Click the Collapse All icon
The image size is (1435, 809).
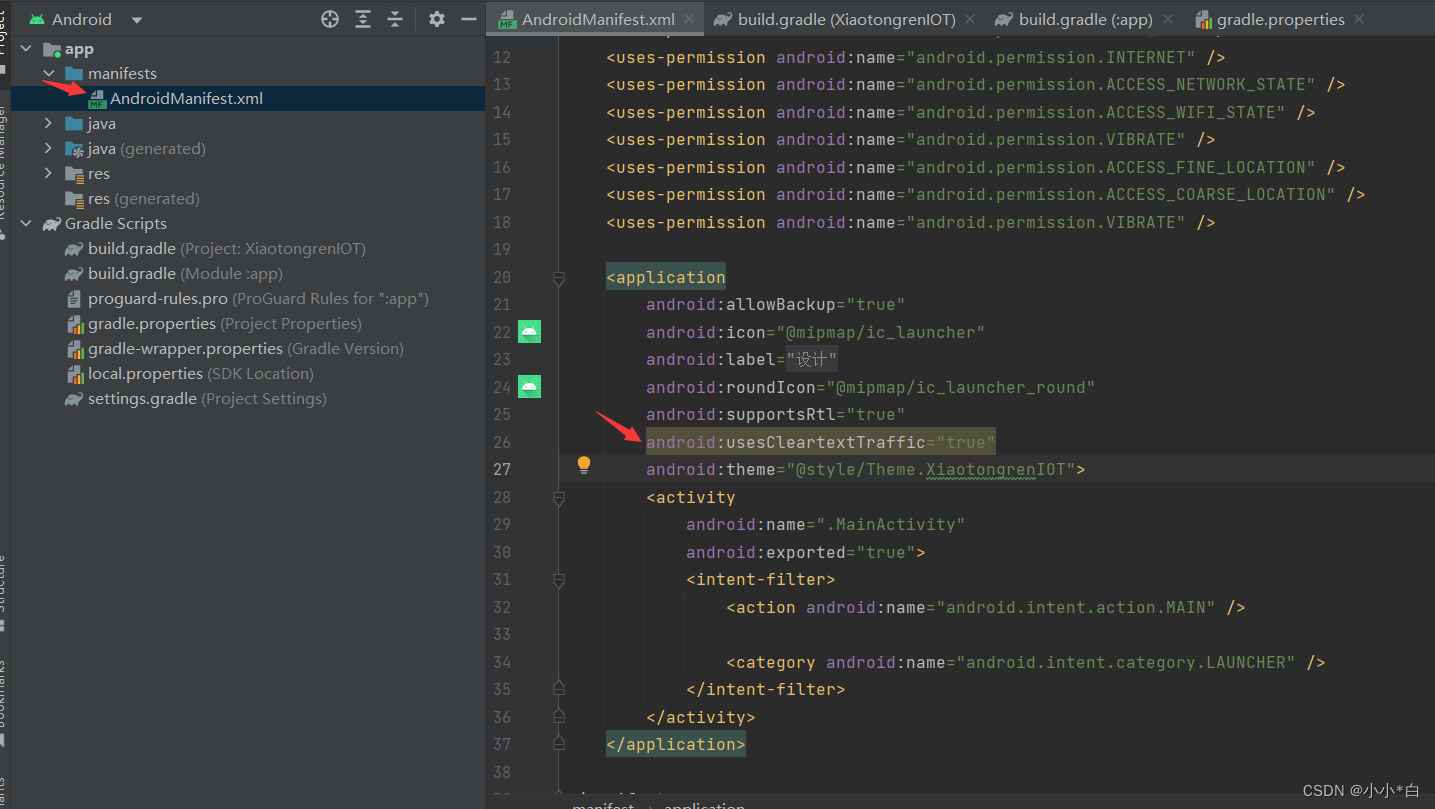point(395,19)
